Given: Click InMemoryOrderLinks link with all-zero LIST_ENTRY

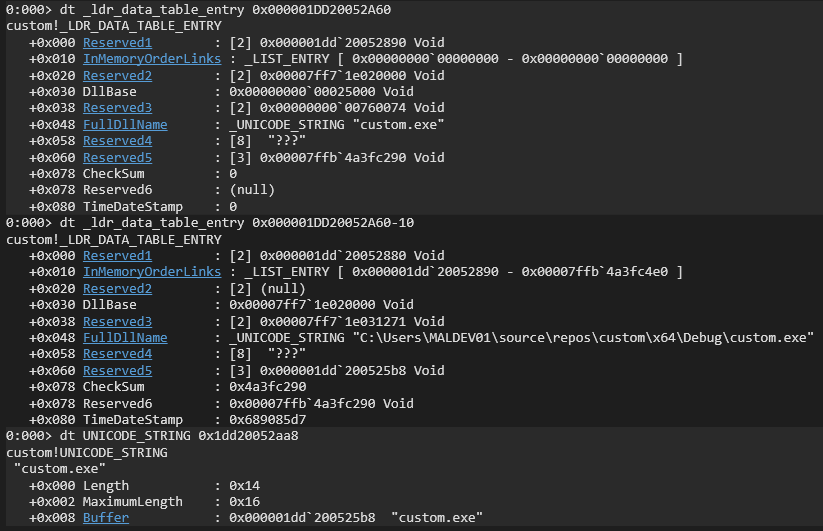Looking at the screenshot, I should tap(152, 59).
